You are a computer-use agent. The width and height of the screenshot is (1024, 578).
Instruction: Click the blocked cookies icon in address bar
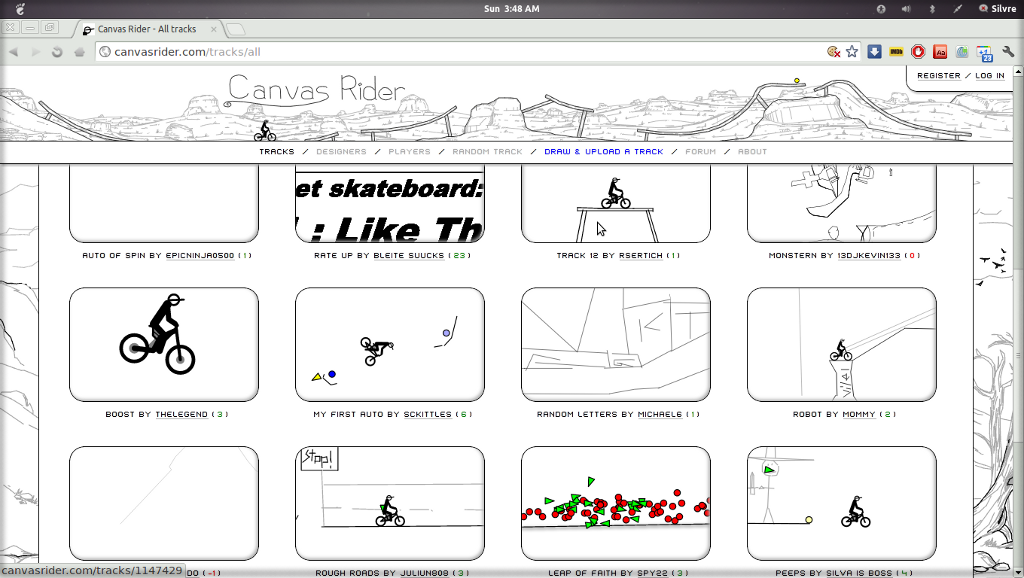click(x=833, y=52)
